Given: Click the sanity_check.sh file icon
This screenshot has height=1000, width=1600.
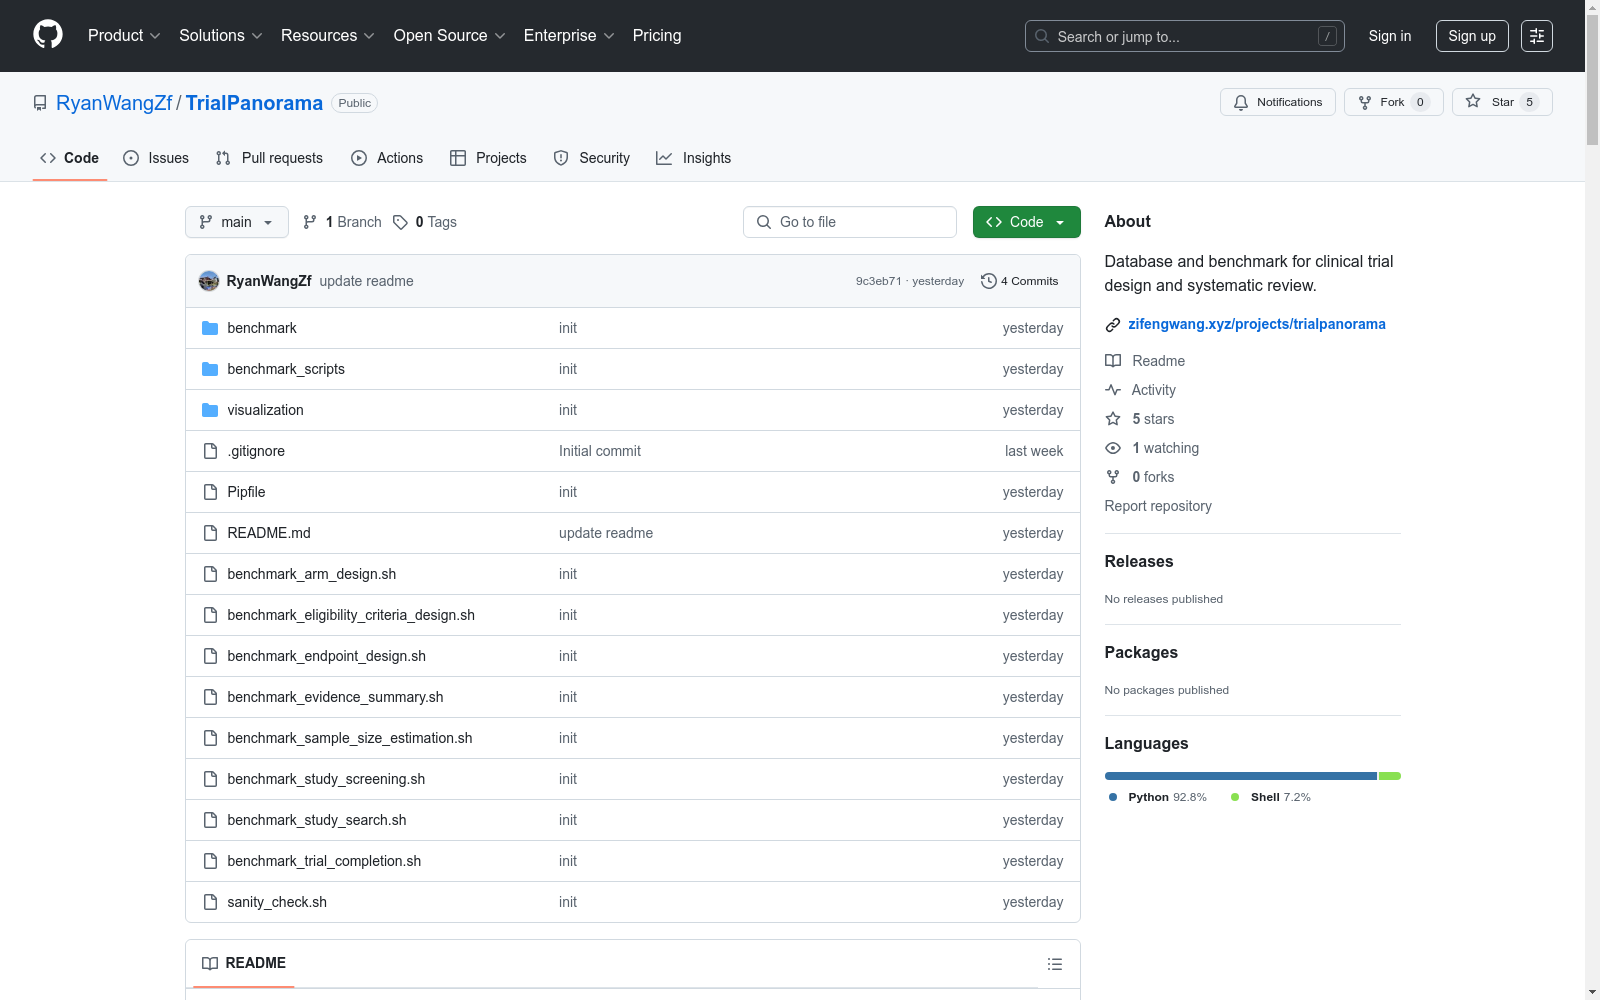Looking at the screenshot, I should [210, 902].
